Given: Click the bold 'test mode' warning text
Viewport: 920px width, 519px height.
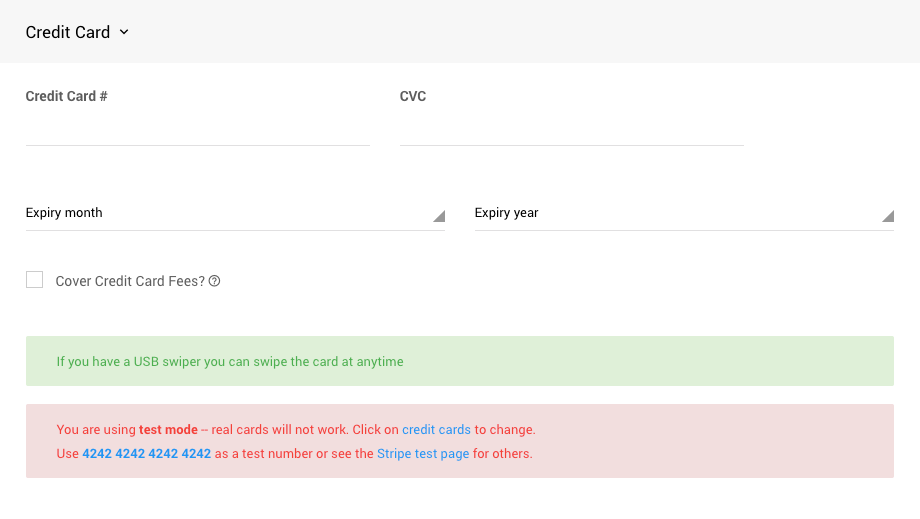Looking at the screenshot, I should tap(168, 430).
